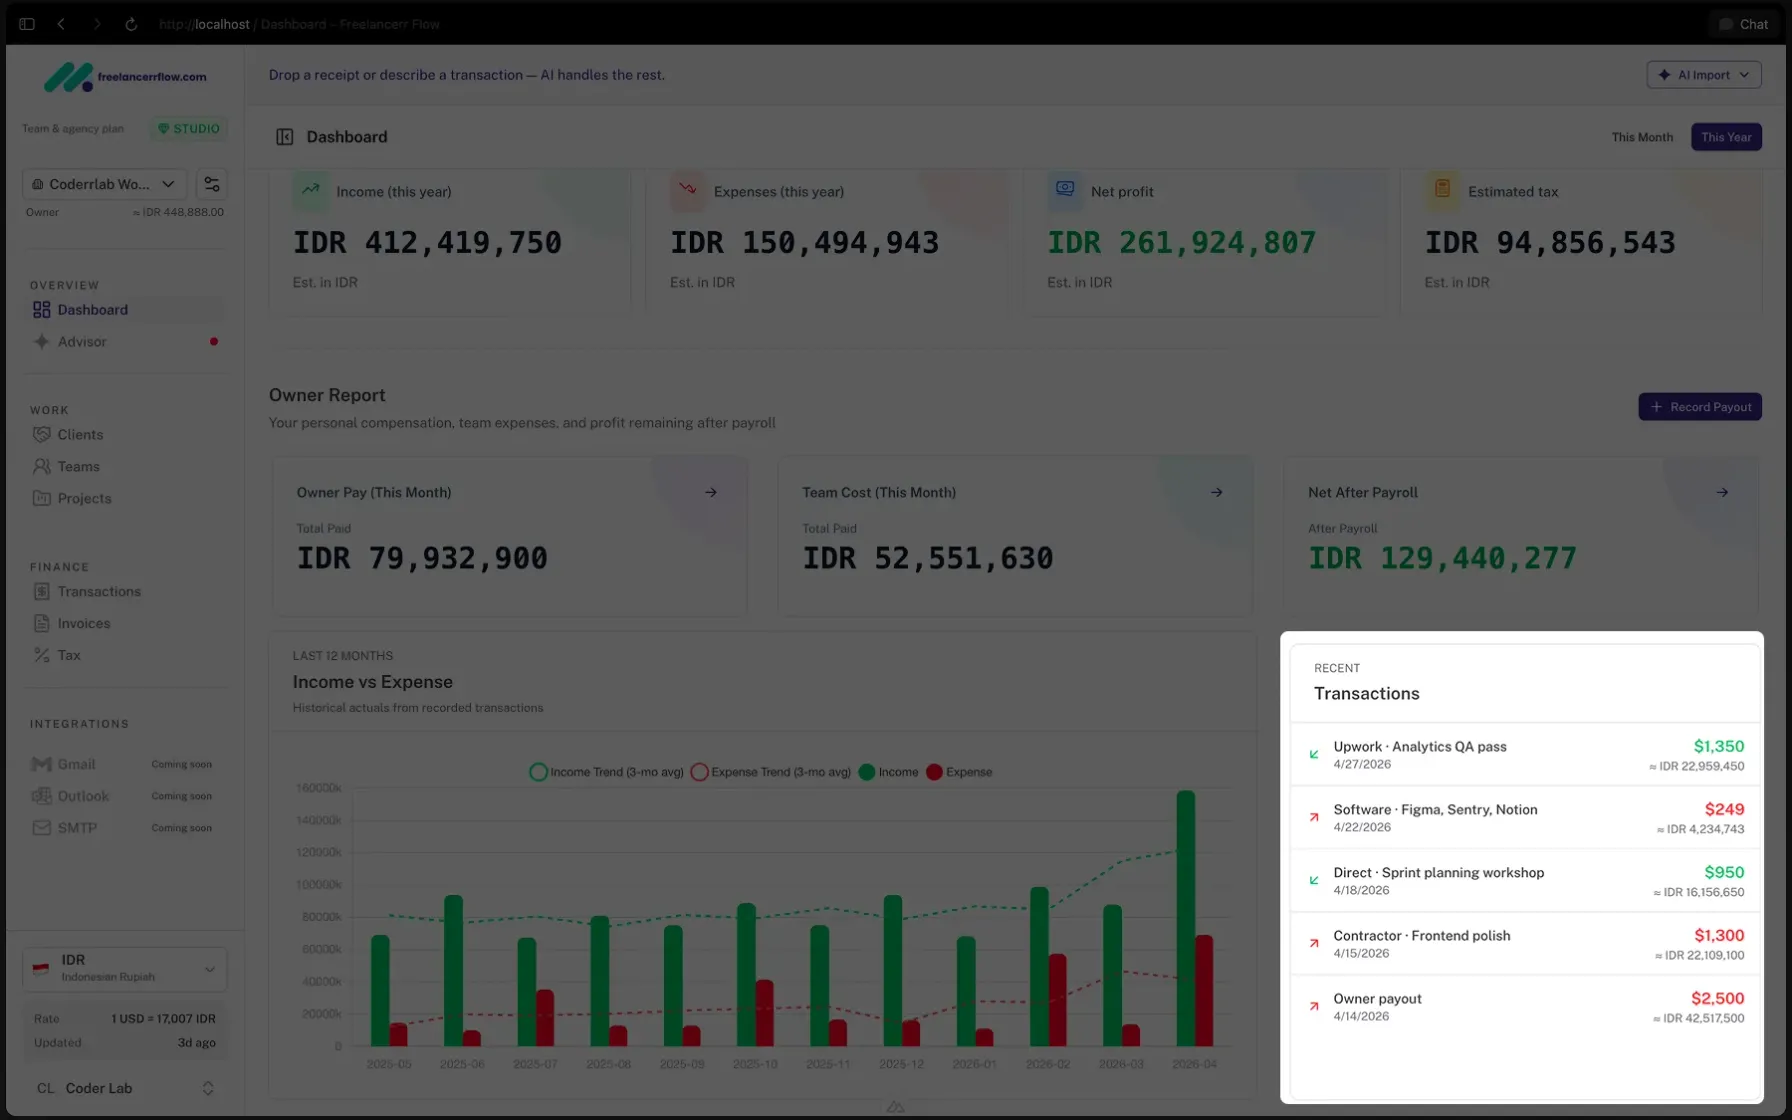Switch to the This Year tab
The image size is (1792, 1120).
coord(1725,137)
